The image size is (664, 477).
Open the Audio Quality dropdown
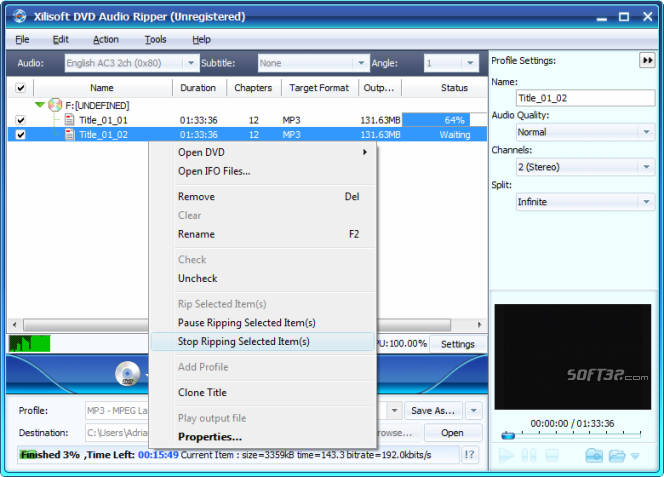pos(647,132)
